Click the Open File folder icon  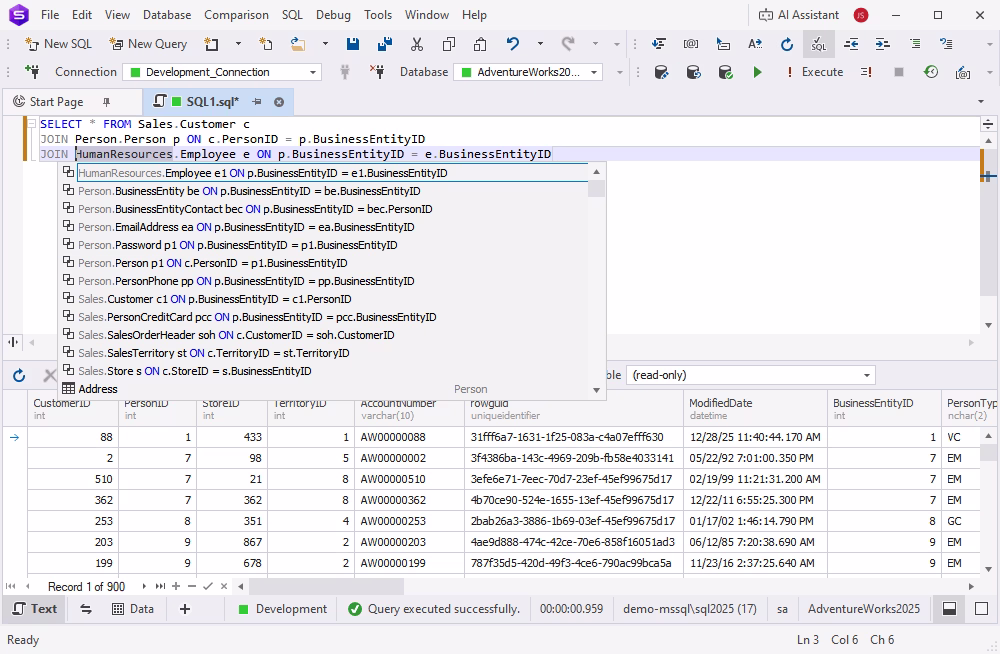click(297, 44)
